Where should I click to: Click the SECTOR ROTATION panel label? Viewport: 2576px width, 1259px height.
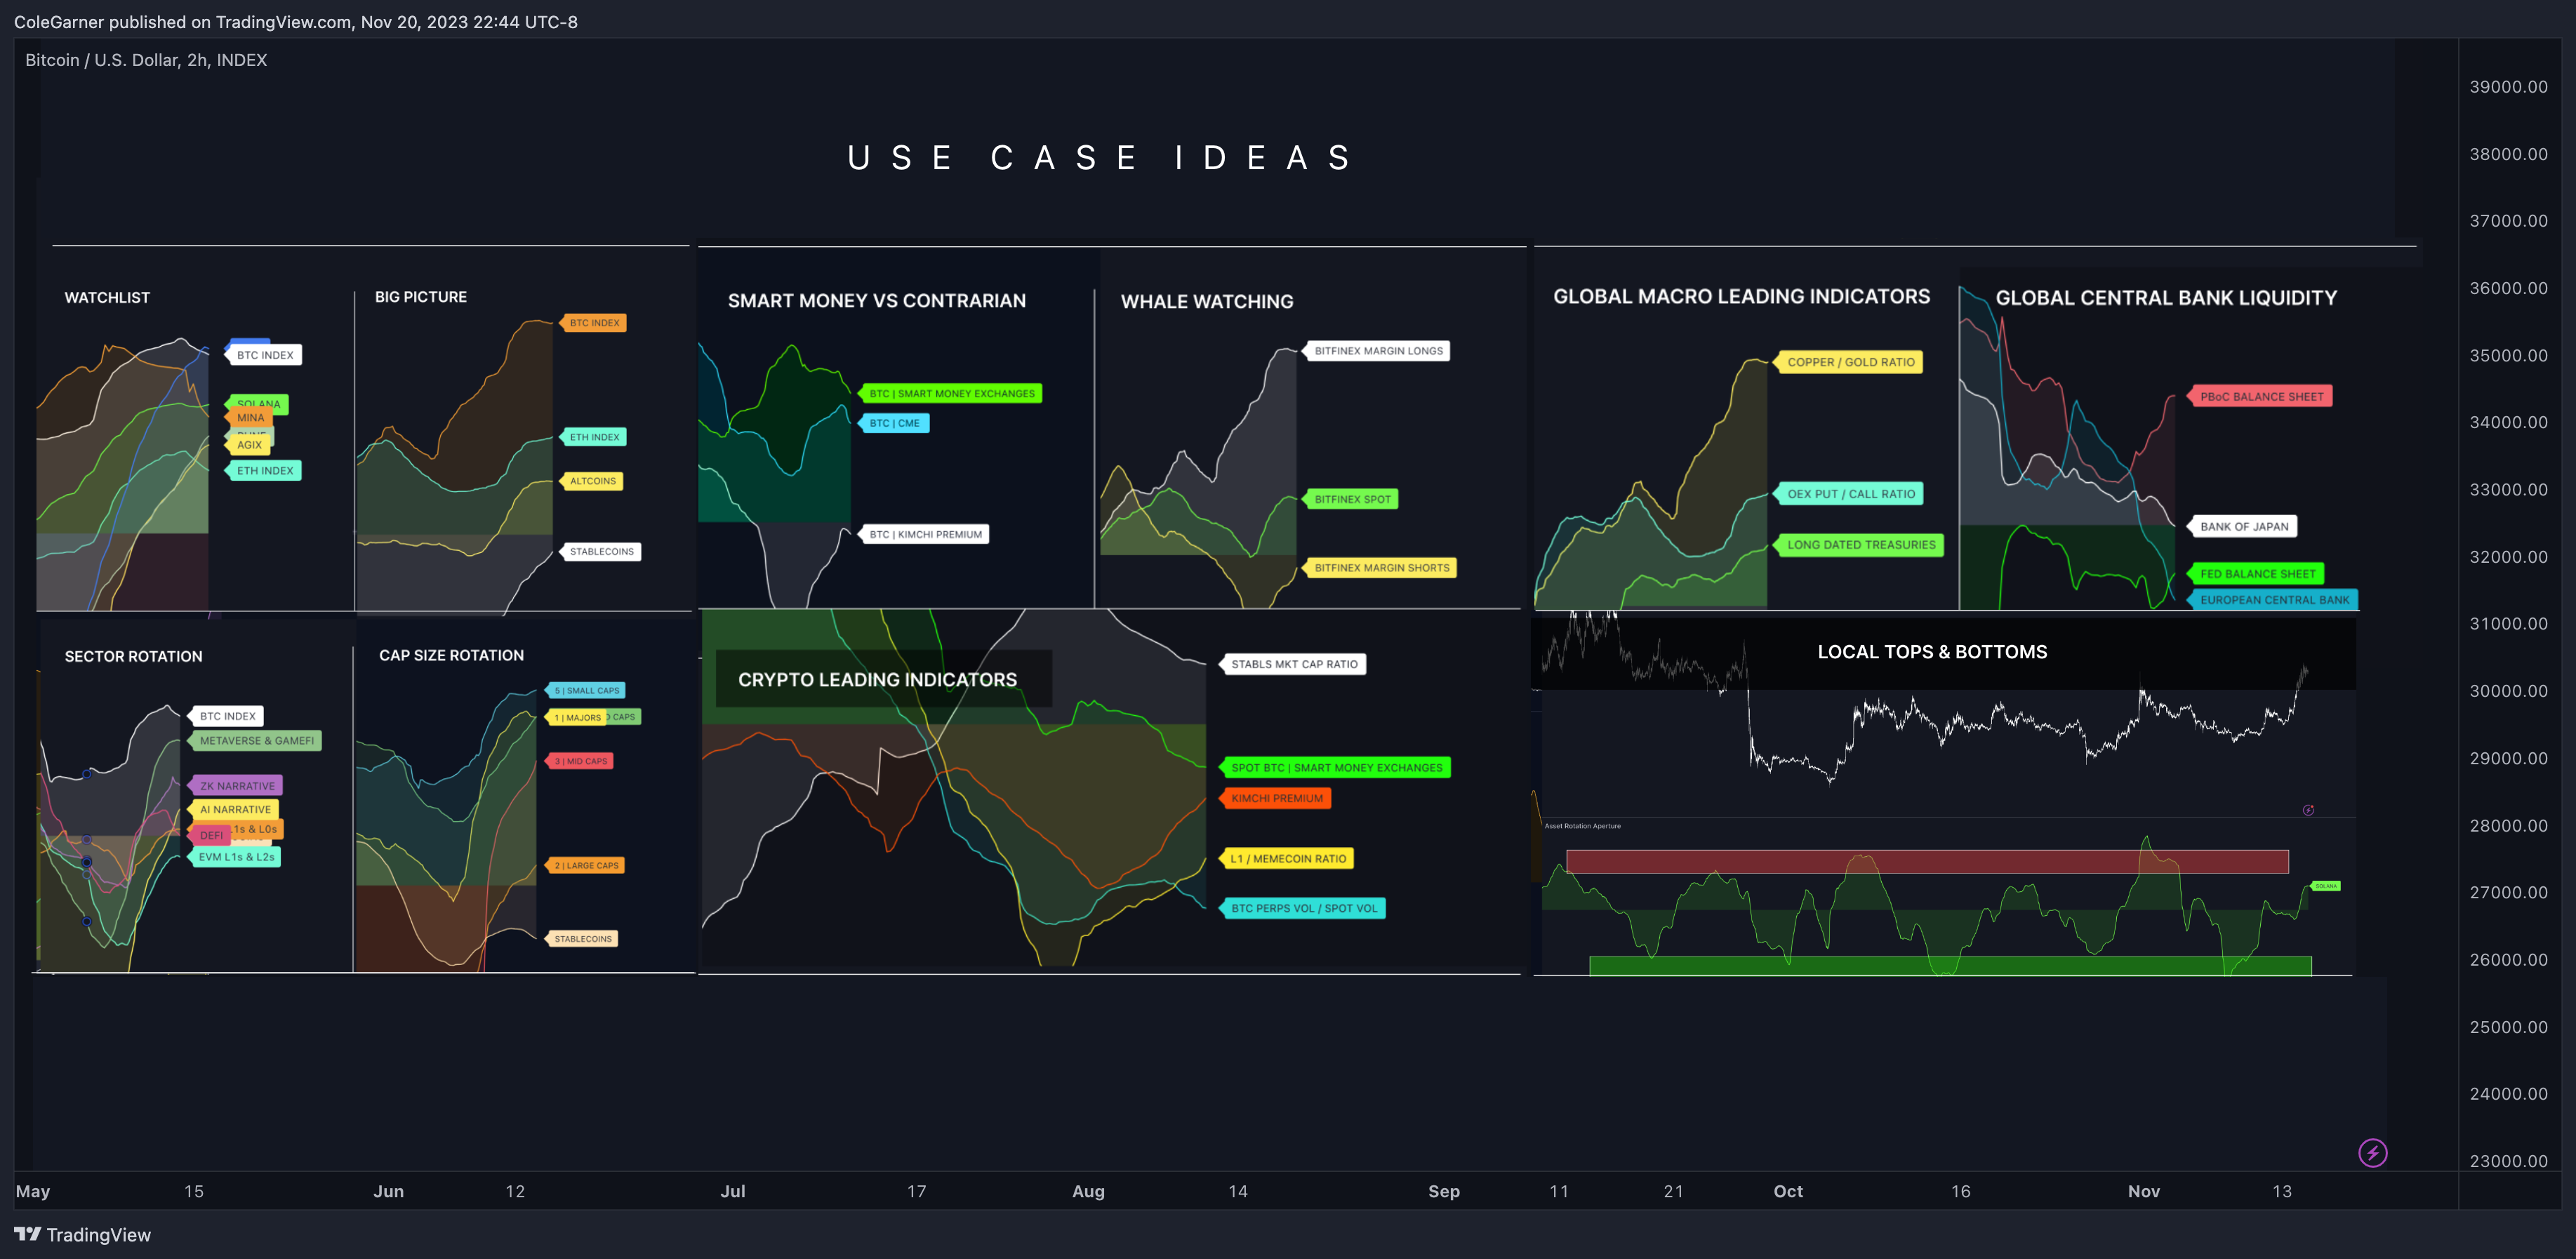[133, 655]
